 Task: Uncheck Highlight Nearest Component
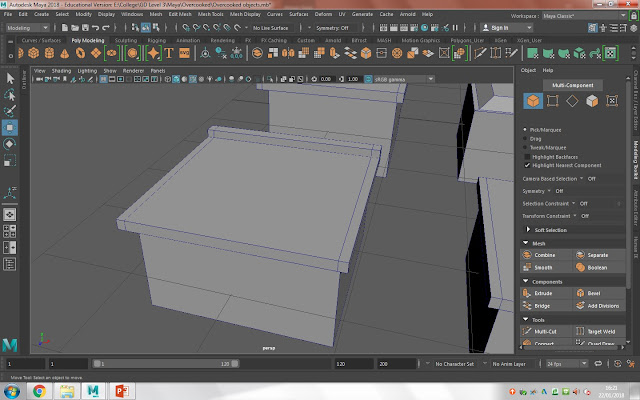528,165
